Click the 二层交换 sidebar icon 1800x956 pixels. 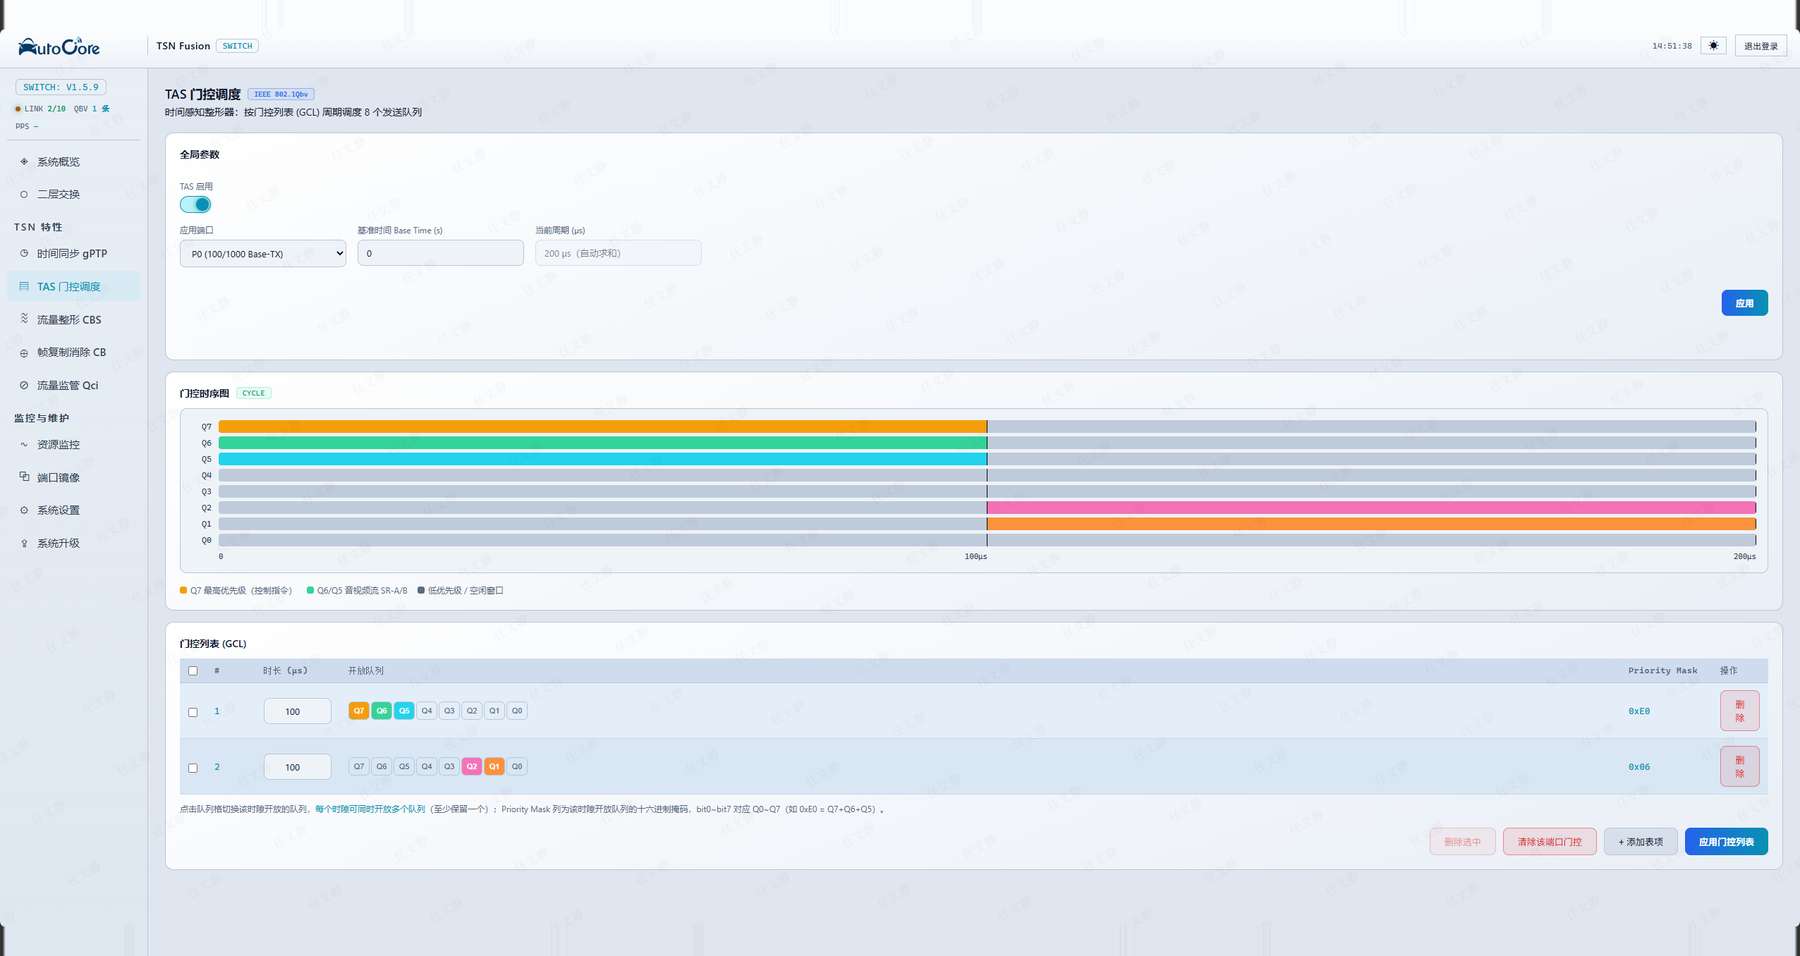[x=24, y=194]
